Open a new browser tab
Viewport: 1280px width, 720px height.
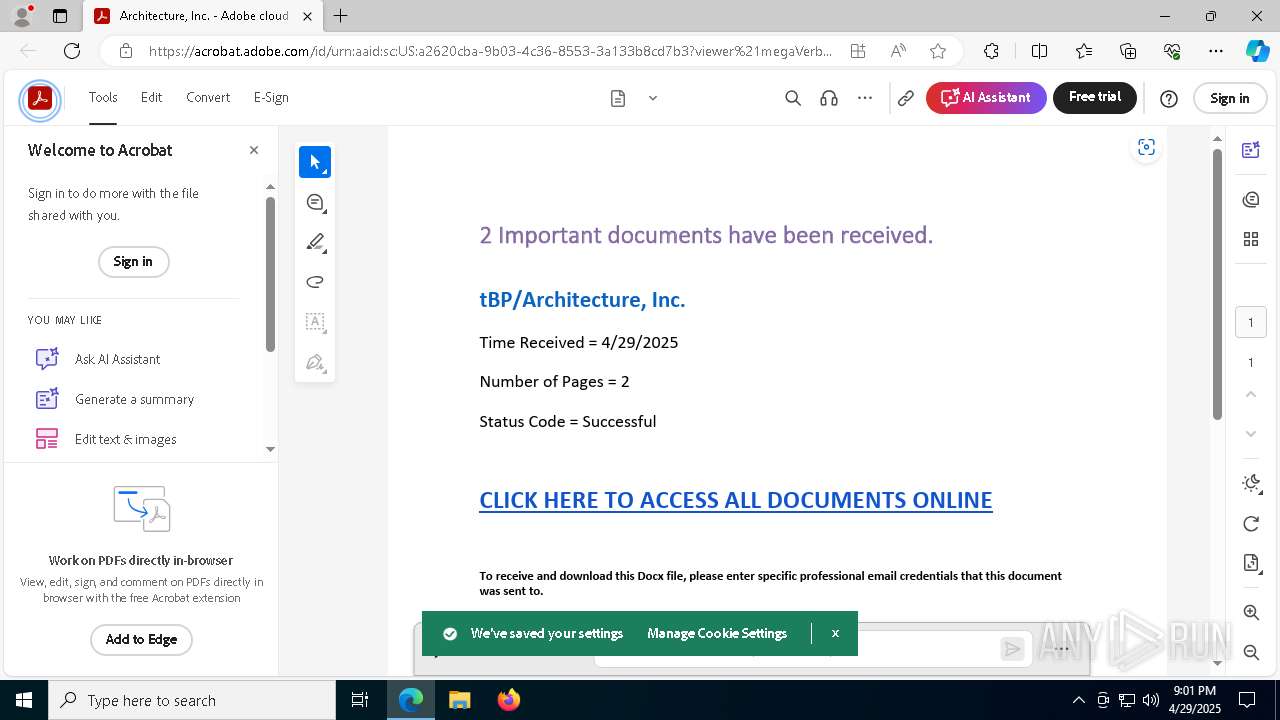point(340,16)
